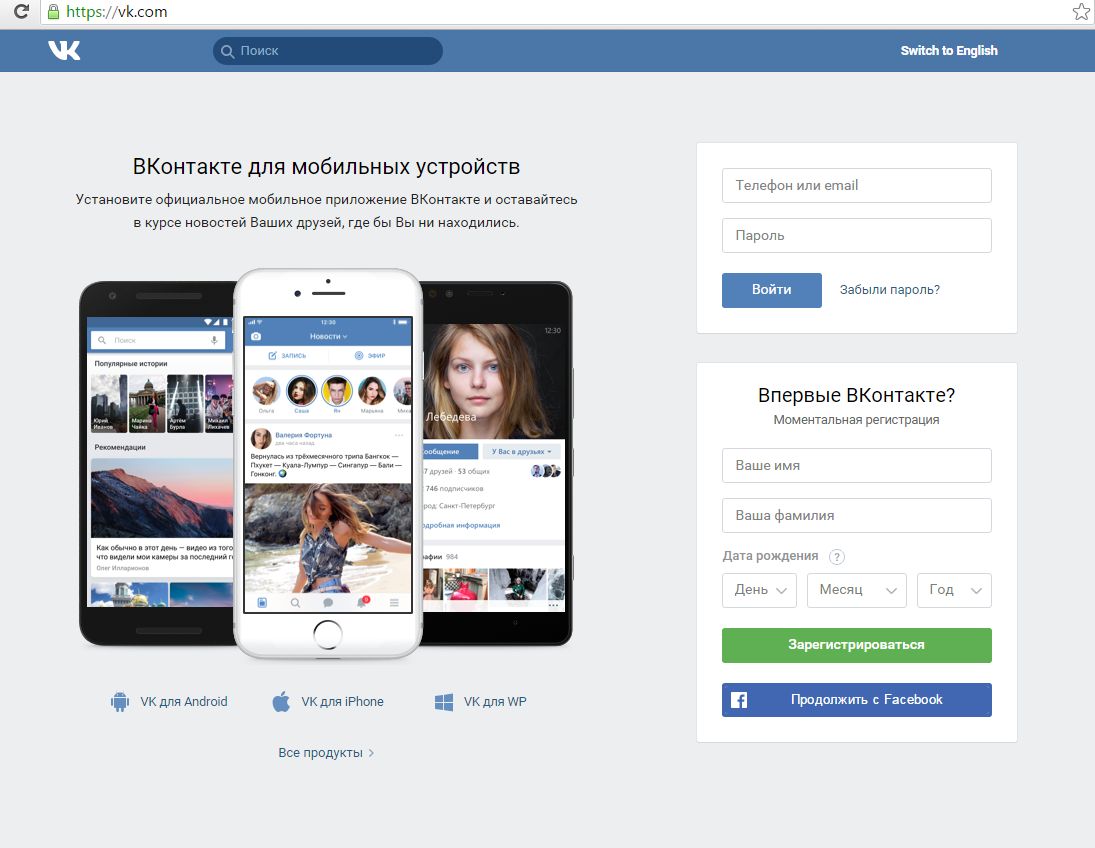Click the Apple logo icon
The height and width of the screenshot is (848, 1095).
click(x=281, y=702)
